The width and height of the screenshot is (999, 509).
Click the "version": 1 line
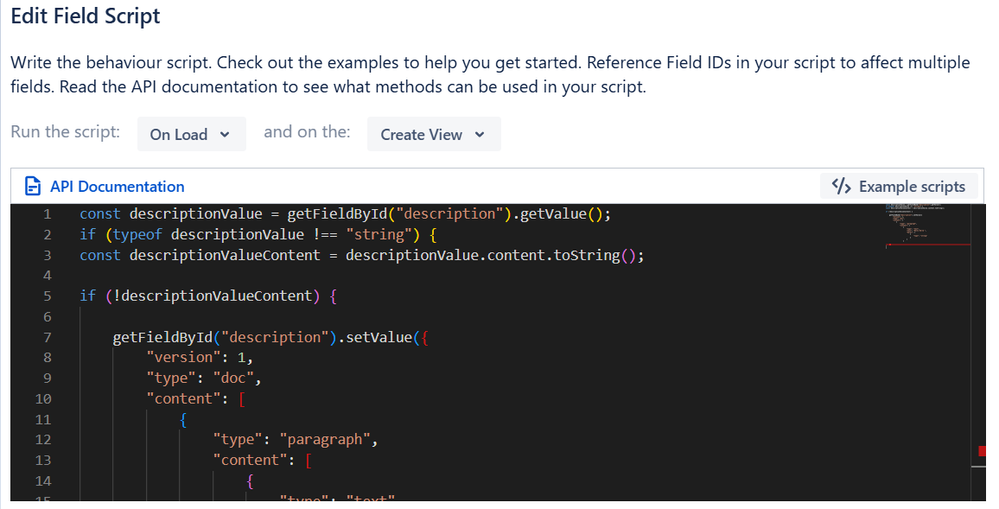200,357
